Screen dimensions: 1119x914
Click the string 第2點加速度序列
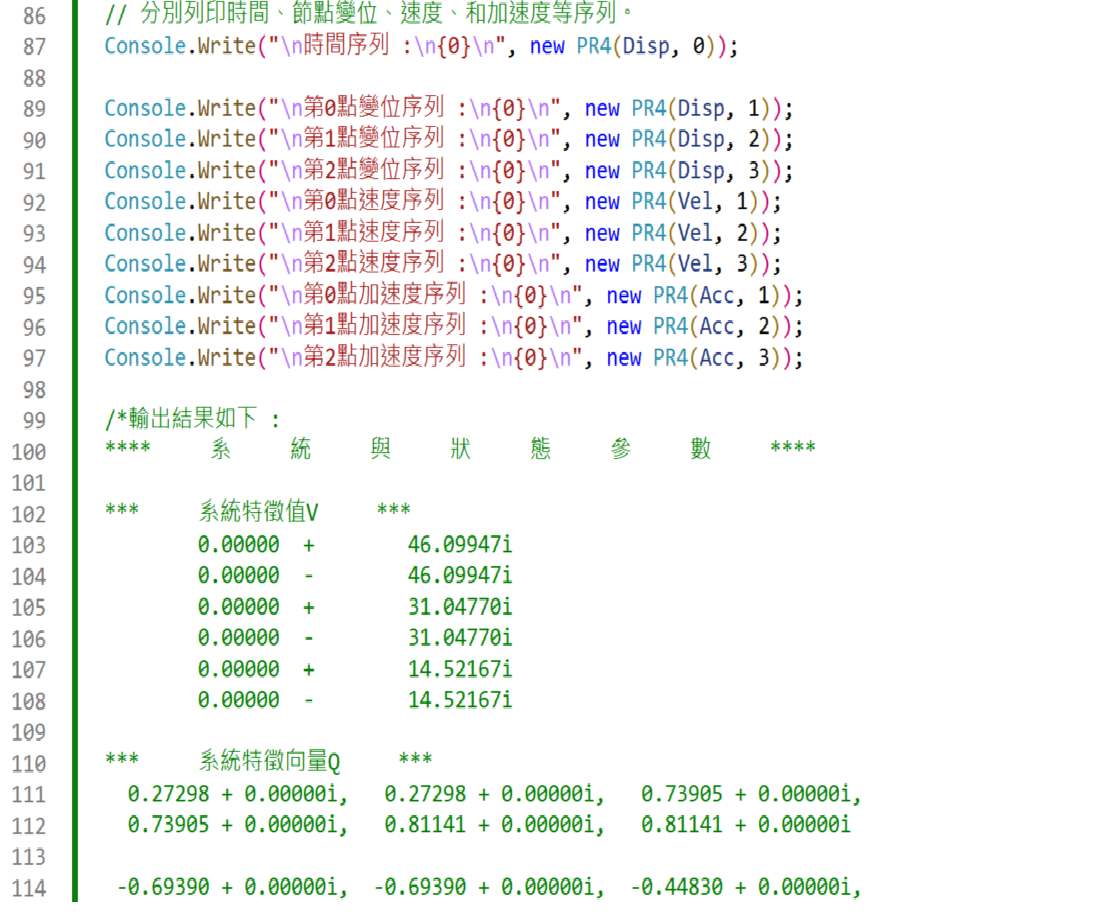pyautogui.click(x=385, y=357)
